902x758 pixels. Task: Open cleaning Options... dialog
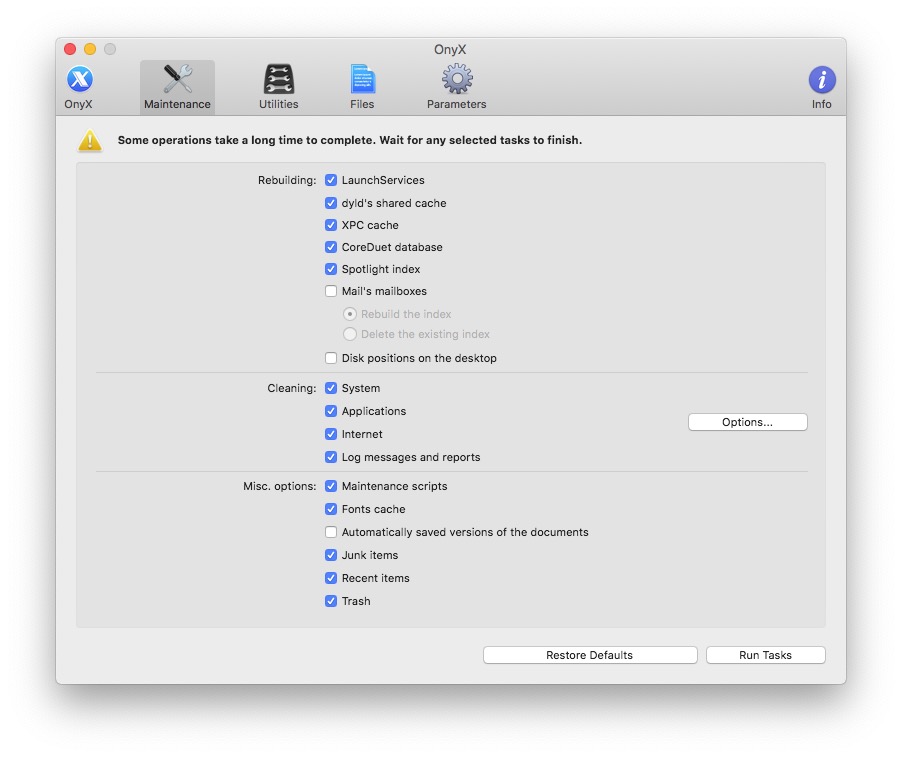pyautogui.click(x=747, y=422)
